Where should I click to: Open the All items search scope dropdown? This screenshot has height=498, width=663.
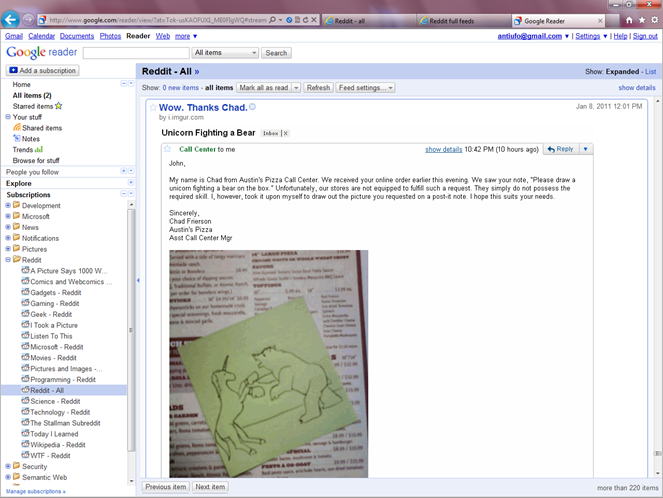pos(225,53)
